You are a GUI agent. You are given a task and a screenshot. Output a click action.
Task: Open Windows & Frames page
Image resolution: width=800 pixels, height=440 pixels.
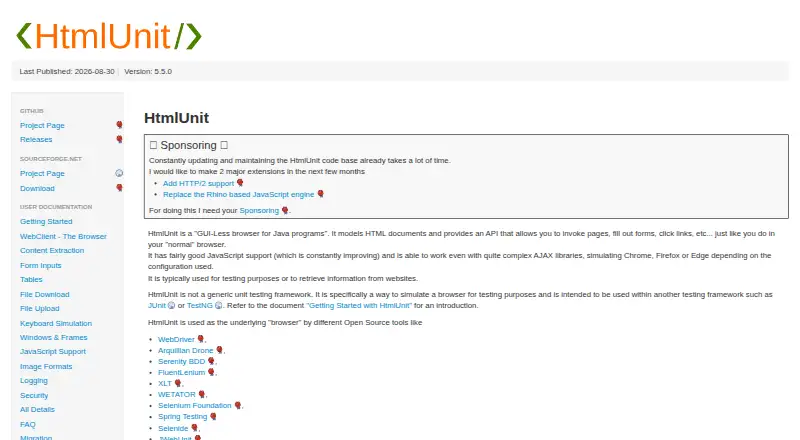54,337
